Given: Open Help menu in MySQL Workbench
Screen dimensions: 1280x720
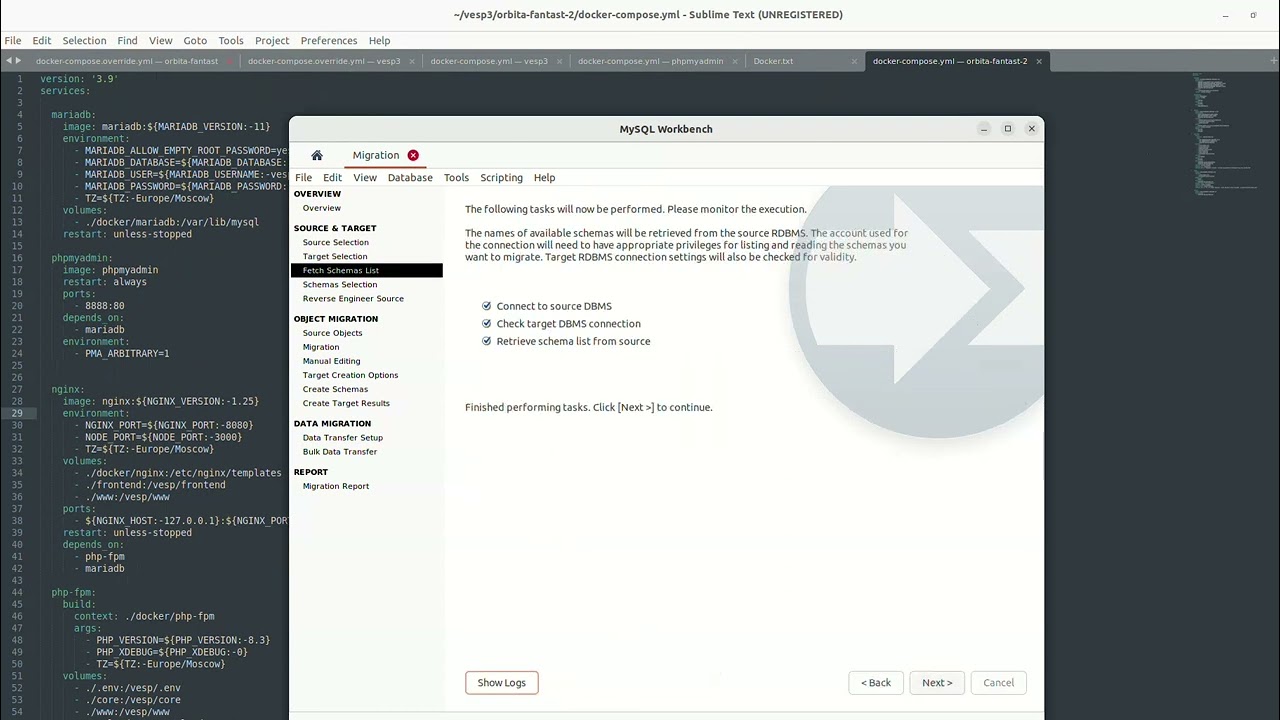Looking at the screenshot, I should (x=544, y=177).
